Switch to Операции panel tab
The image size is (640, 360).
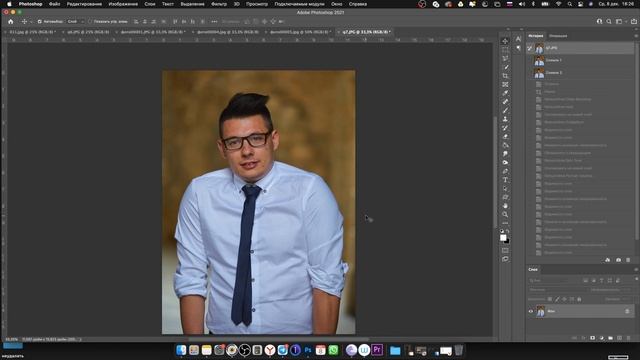coord(558,36)
